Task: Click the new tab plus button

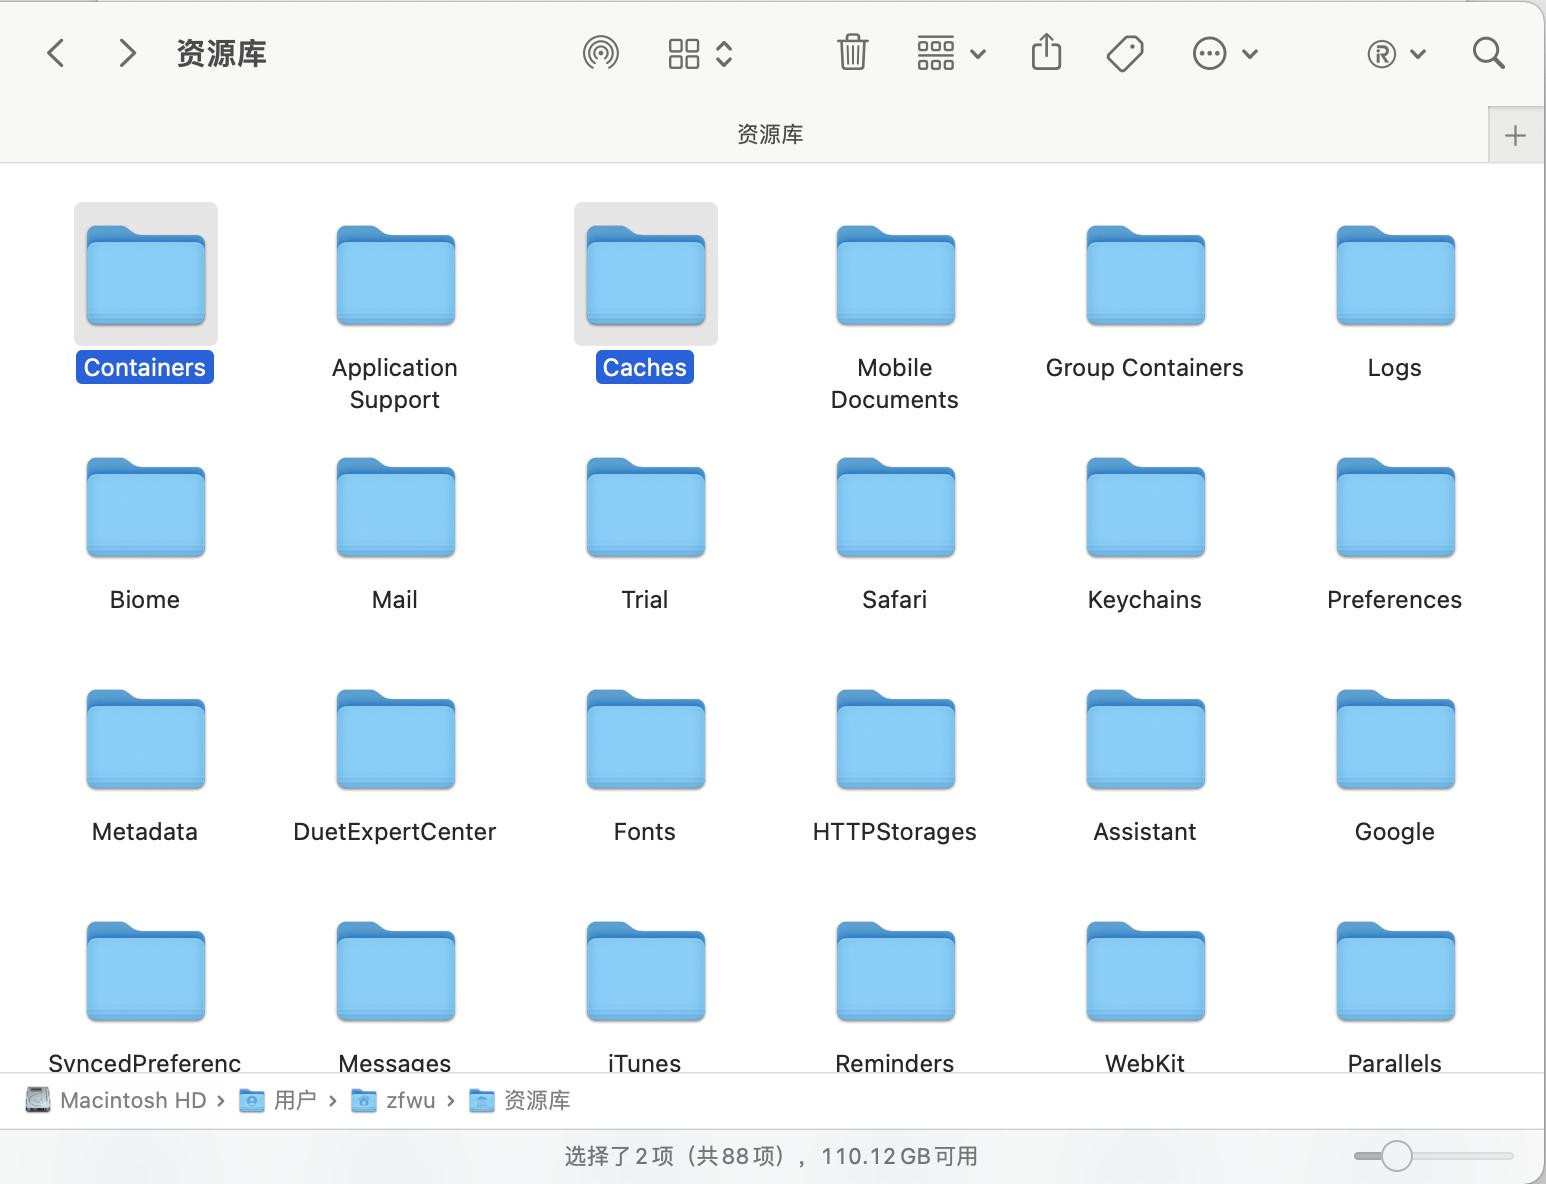Action: click(x=1515, y=134)
